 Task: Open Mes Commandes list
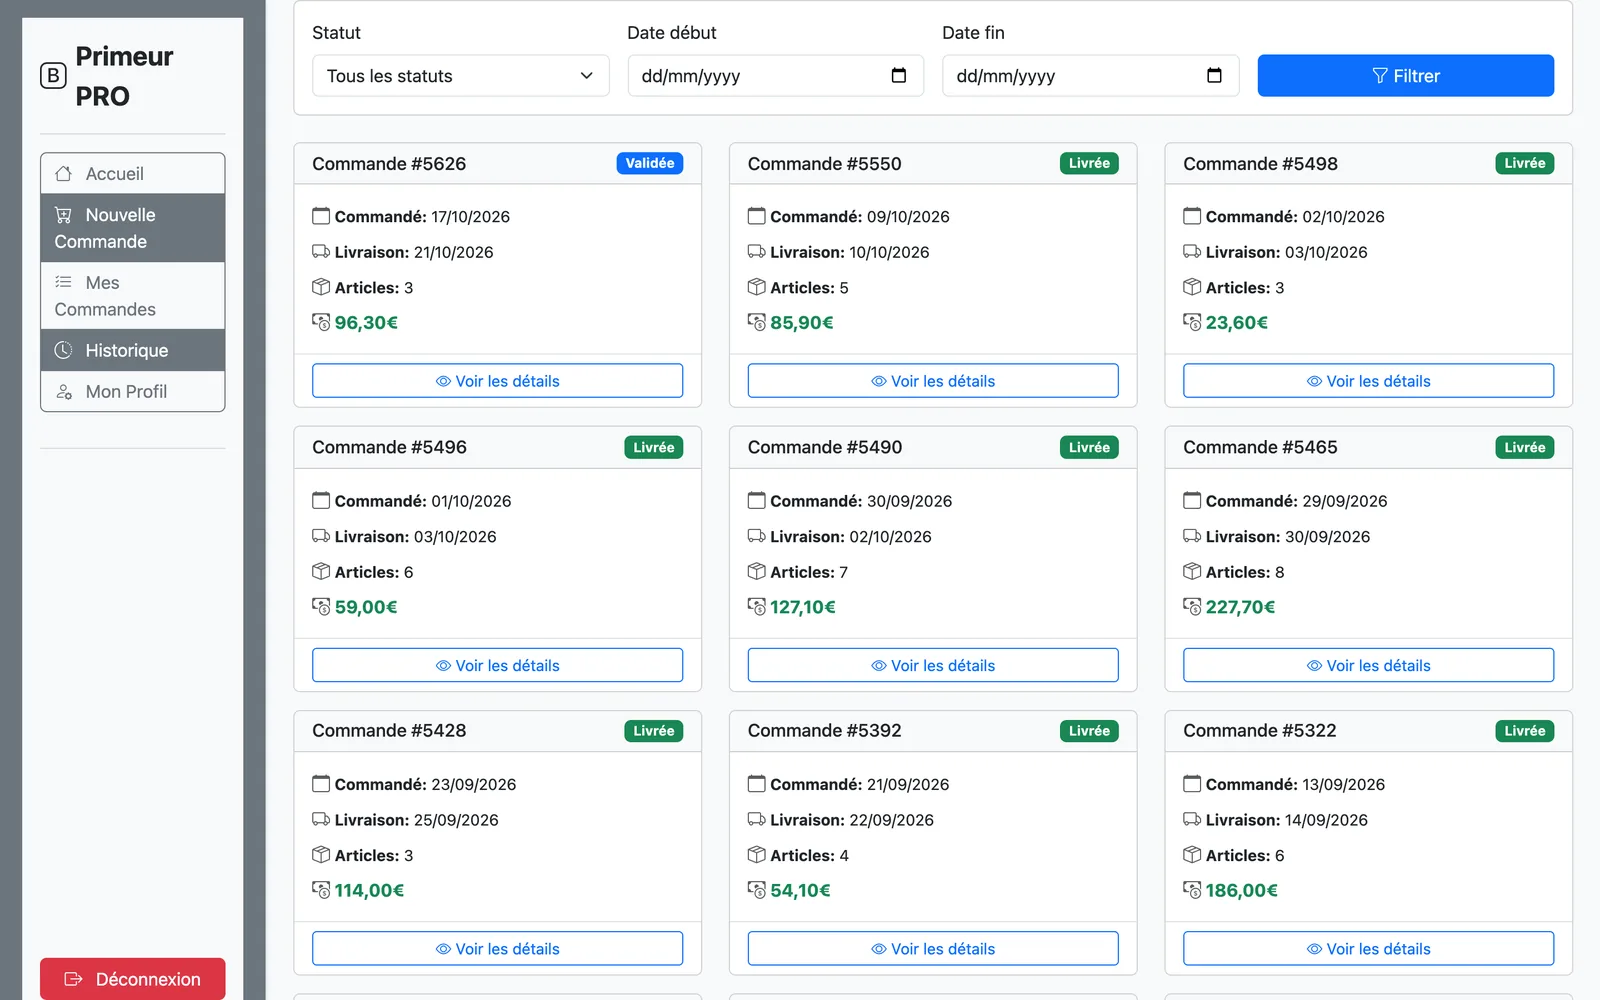pyautogui.click(x=132, y=296)
